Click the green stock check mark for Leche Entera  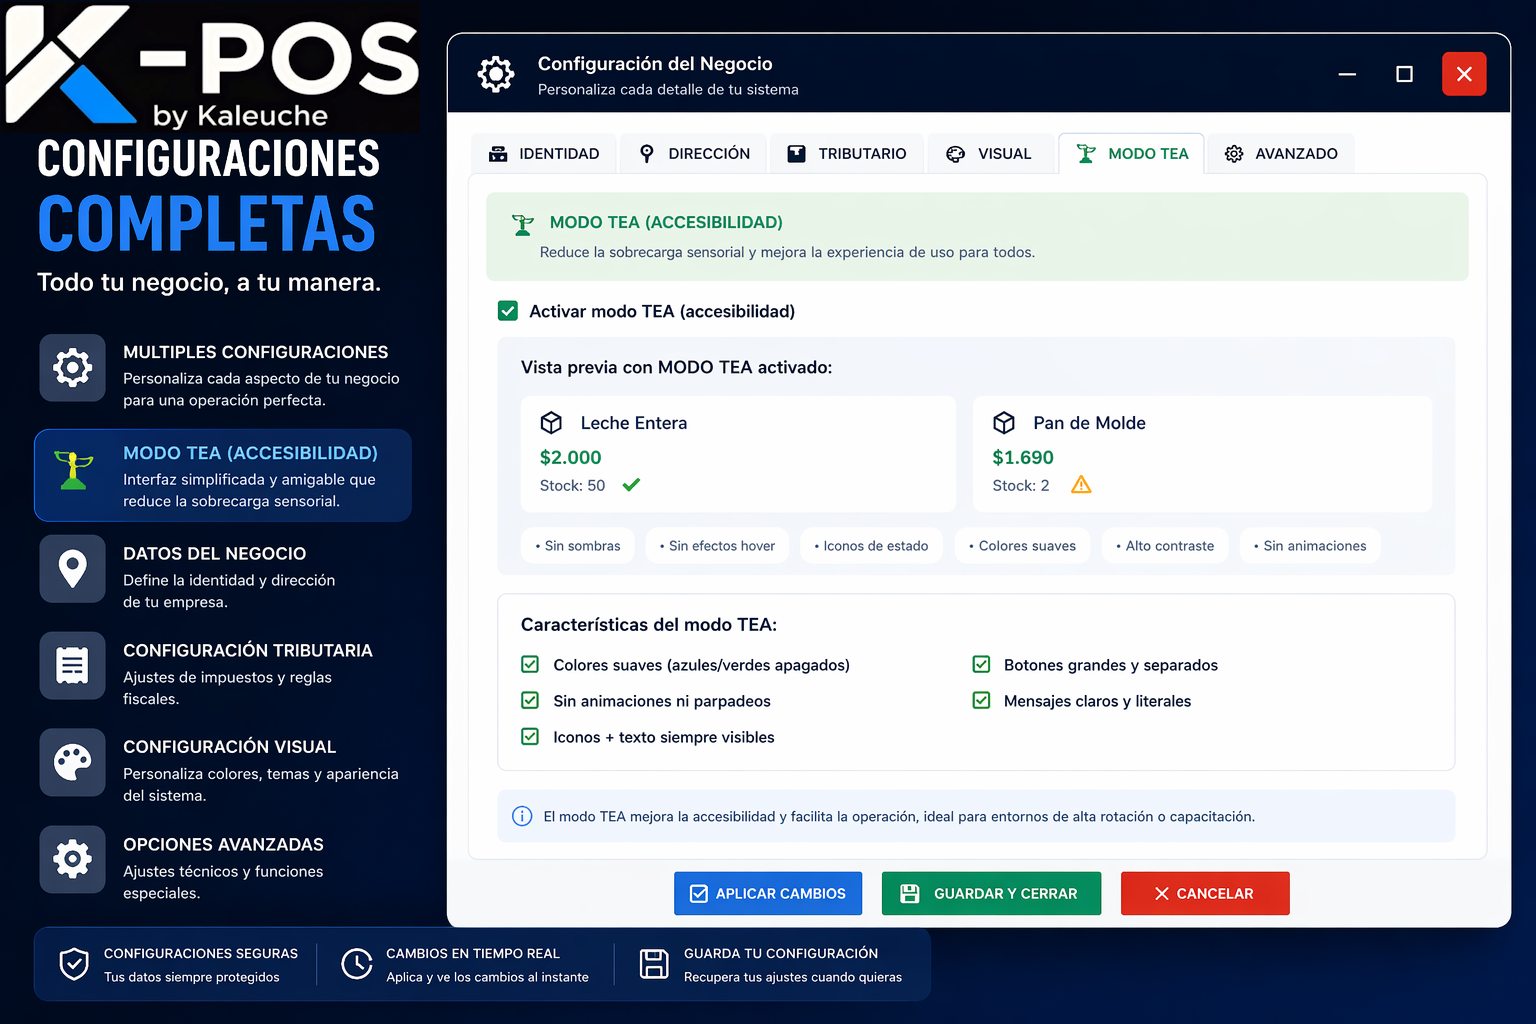point(631,485)
